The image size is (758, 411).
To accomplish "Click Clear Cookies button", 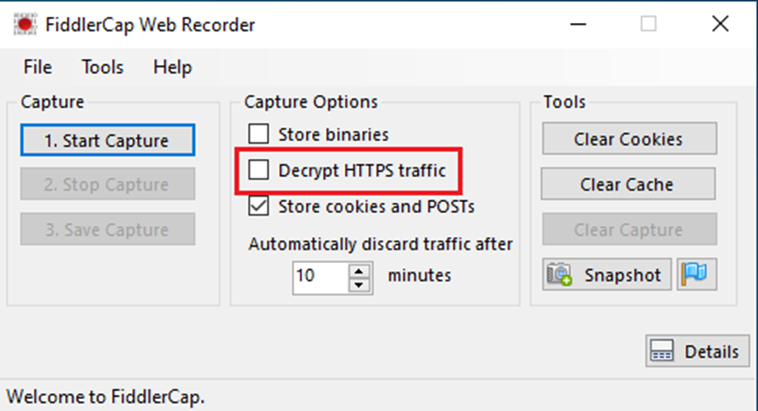I will coord(629,139).
